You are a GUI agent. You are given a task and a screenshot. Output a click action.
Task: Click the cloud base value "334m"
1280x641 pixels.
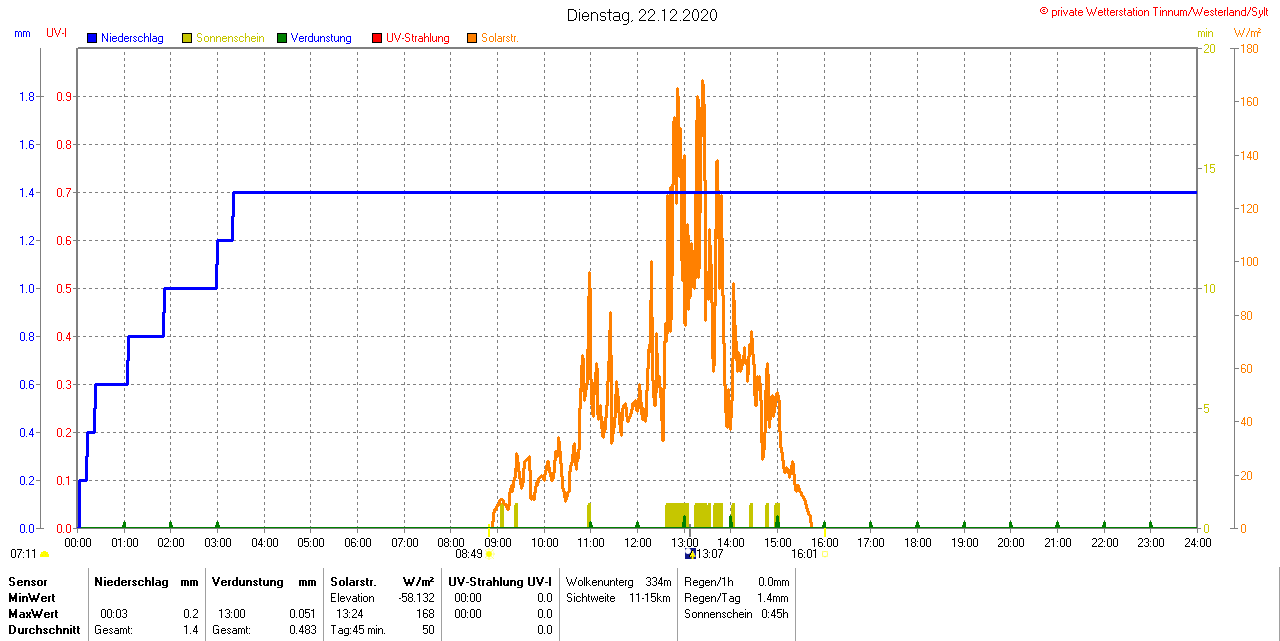658,581
